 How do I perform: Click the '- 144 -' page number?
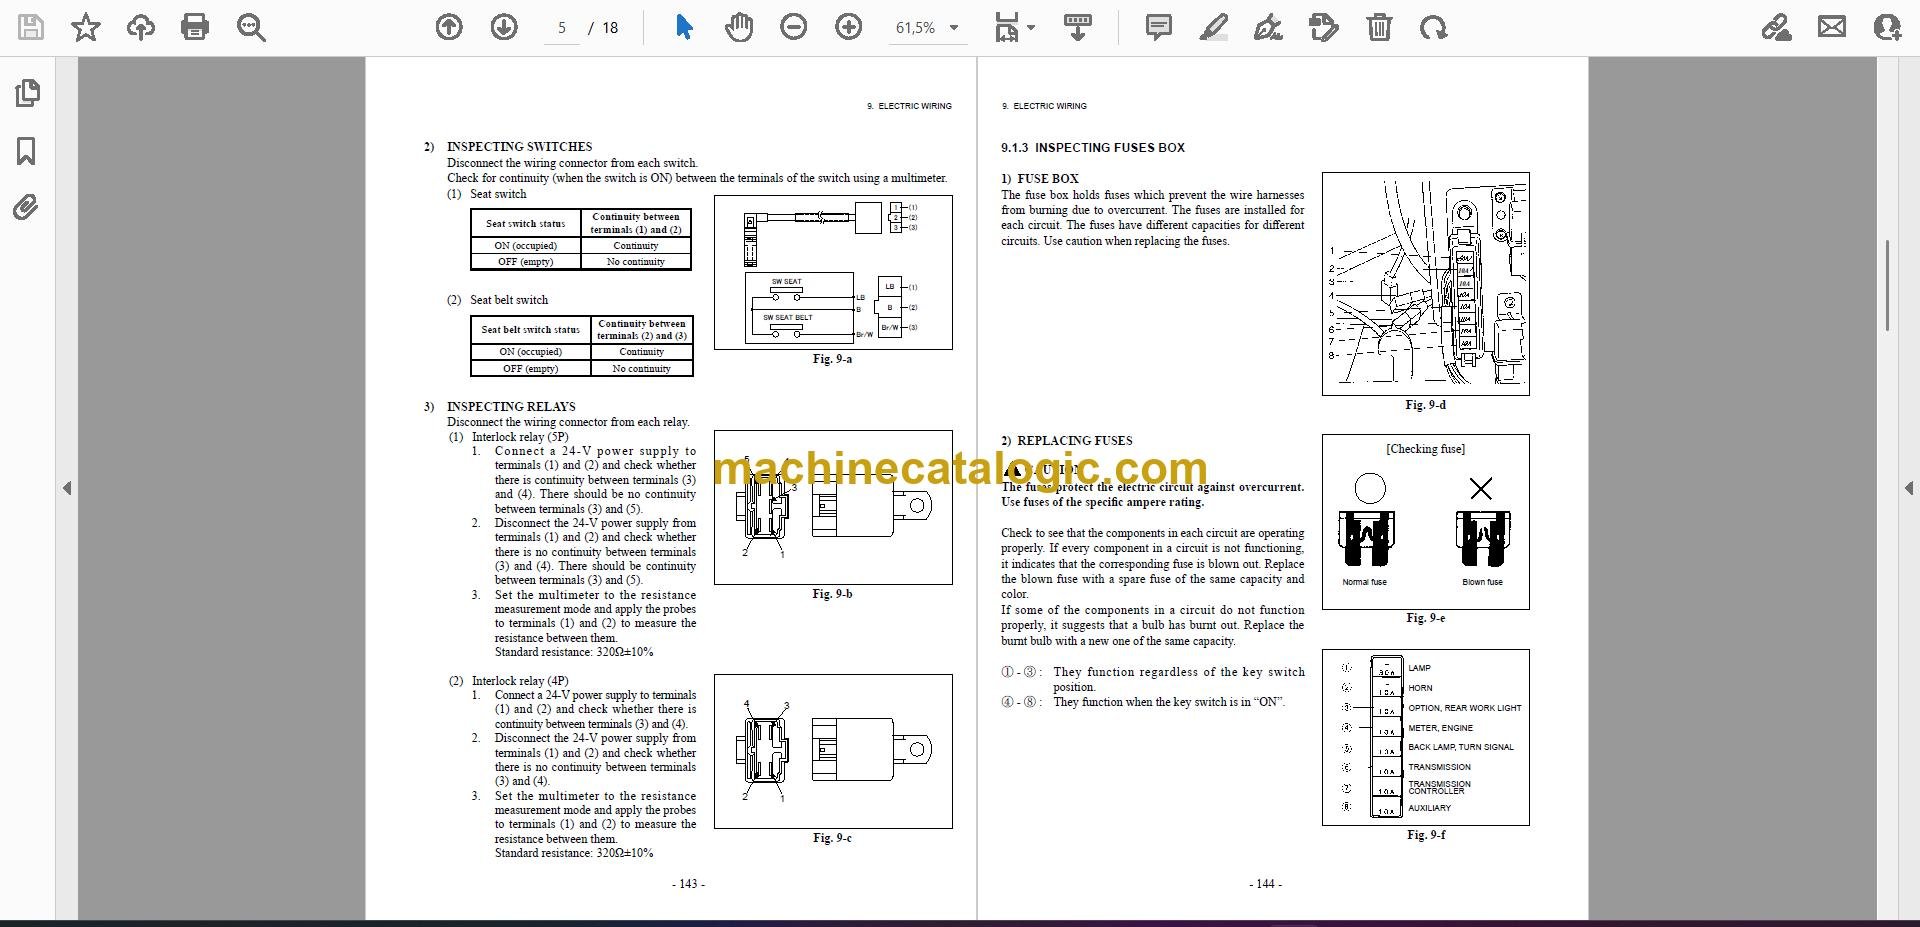coord(1265,884)
